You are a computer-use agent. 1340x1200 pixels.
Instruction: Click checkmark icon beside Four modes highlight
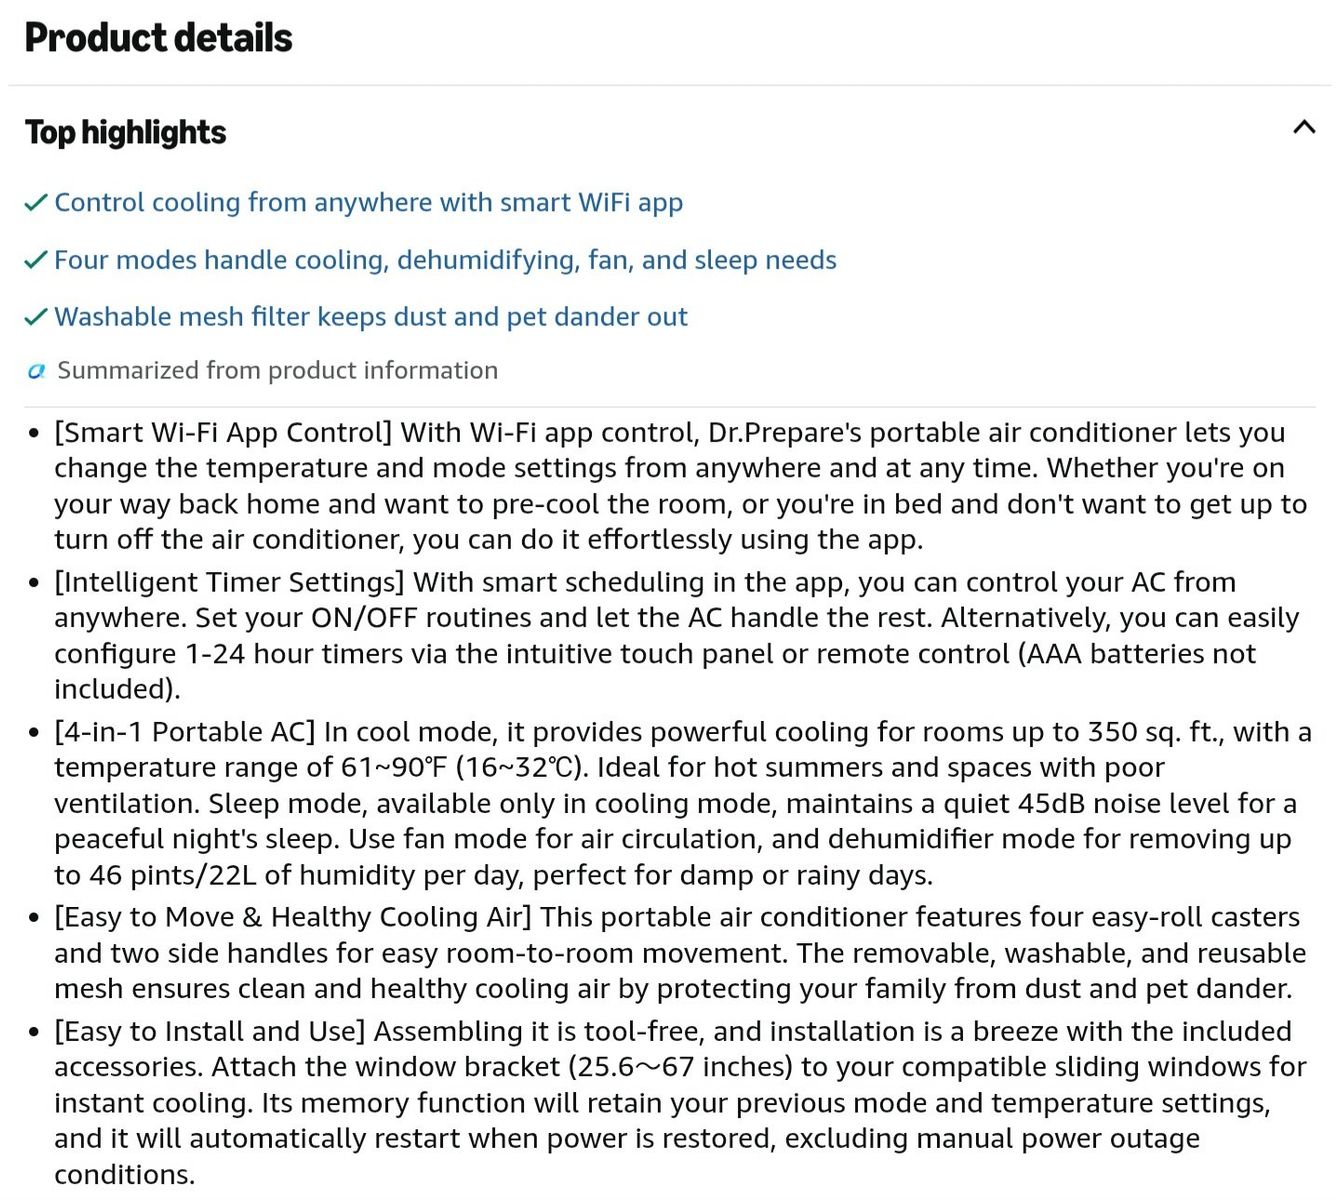(36, 260)
